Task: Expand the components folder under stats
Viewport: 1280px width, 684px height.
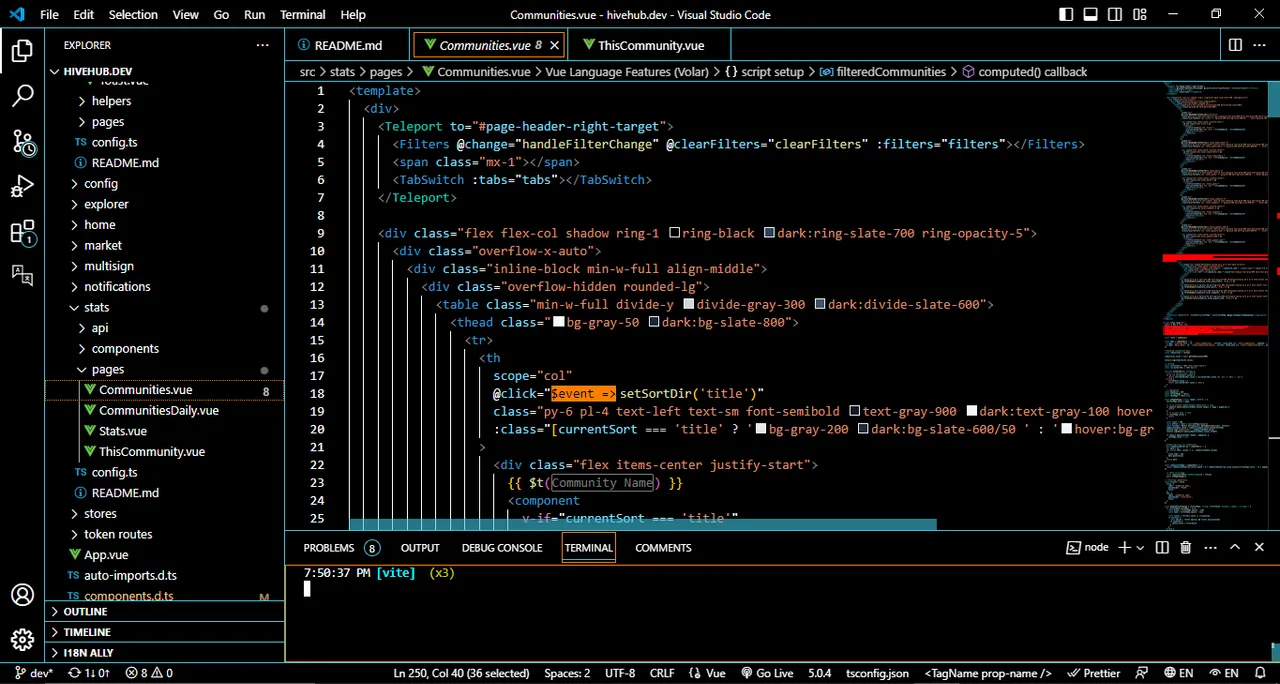Action: pos(125,348)
